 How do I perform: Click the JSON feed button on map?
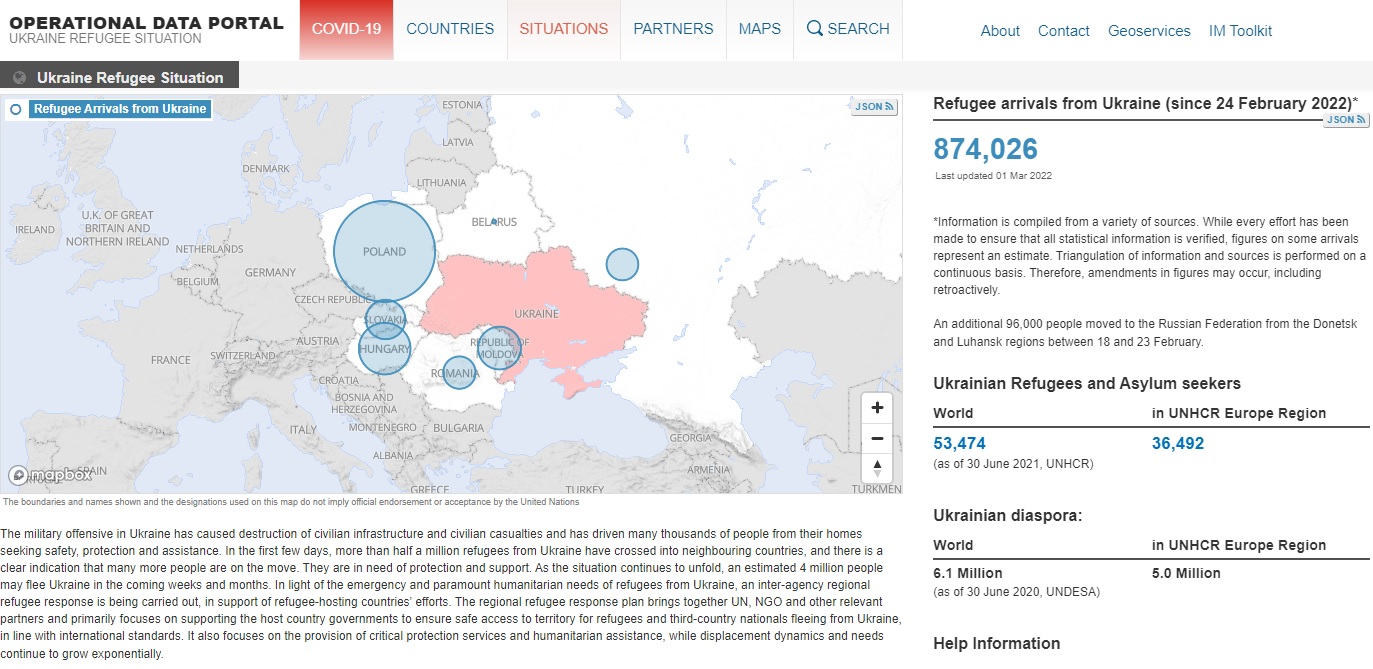[x=874, y=107]
